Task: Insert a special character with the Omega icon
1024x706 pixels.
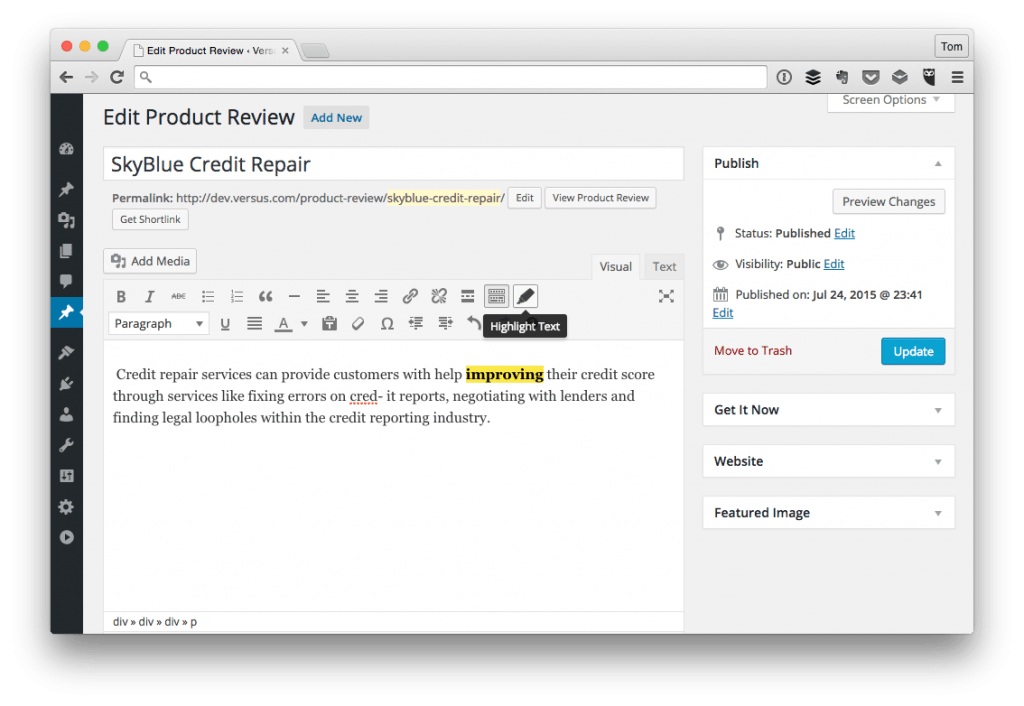Action: (x=387, y=323)
